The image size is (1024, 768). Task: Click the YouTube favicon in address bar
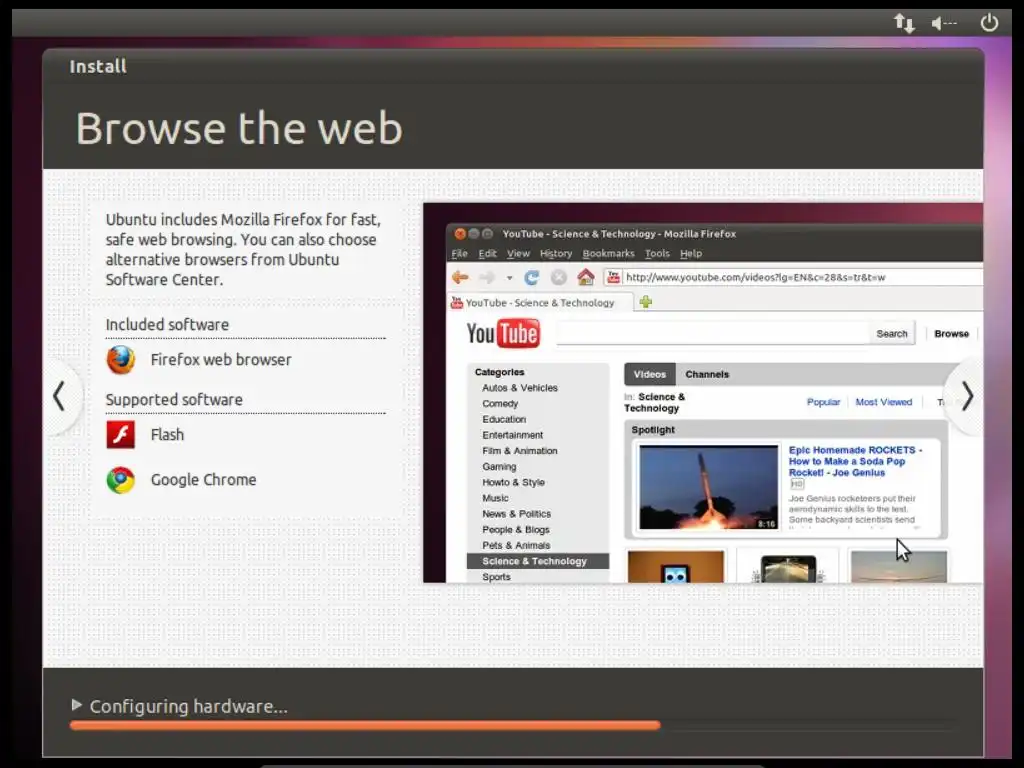(613, 278)
